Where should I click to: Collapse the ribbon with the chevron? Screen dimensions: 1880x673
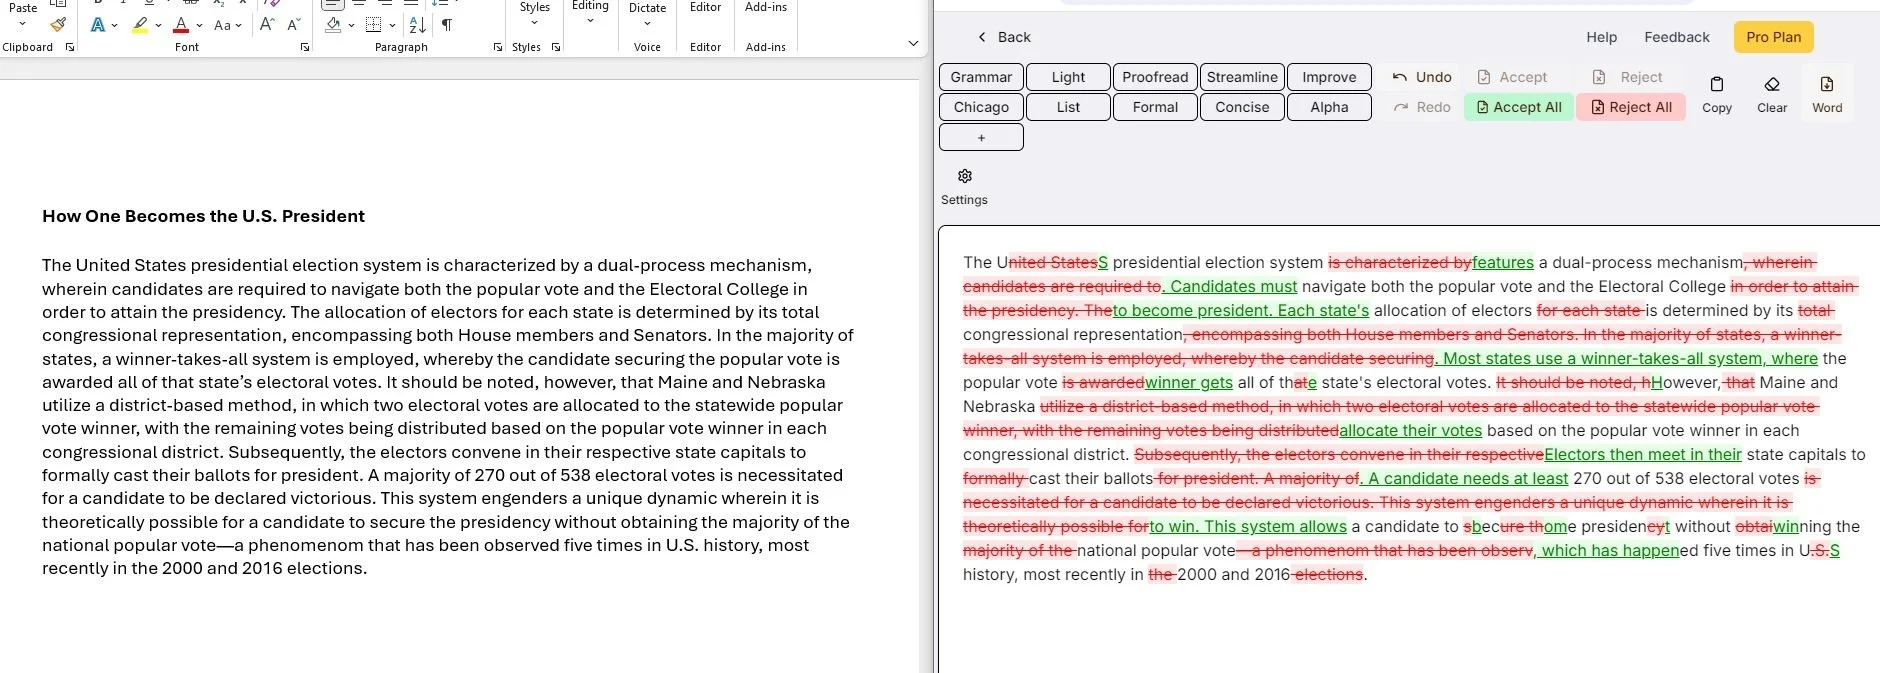coord(913,43)
